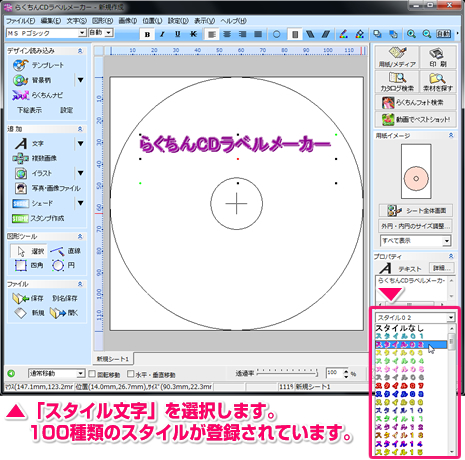Open stamp creation (スタンプ作成)

pyautogui.click(x=38, y=218)
